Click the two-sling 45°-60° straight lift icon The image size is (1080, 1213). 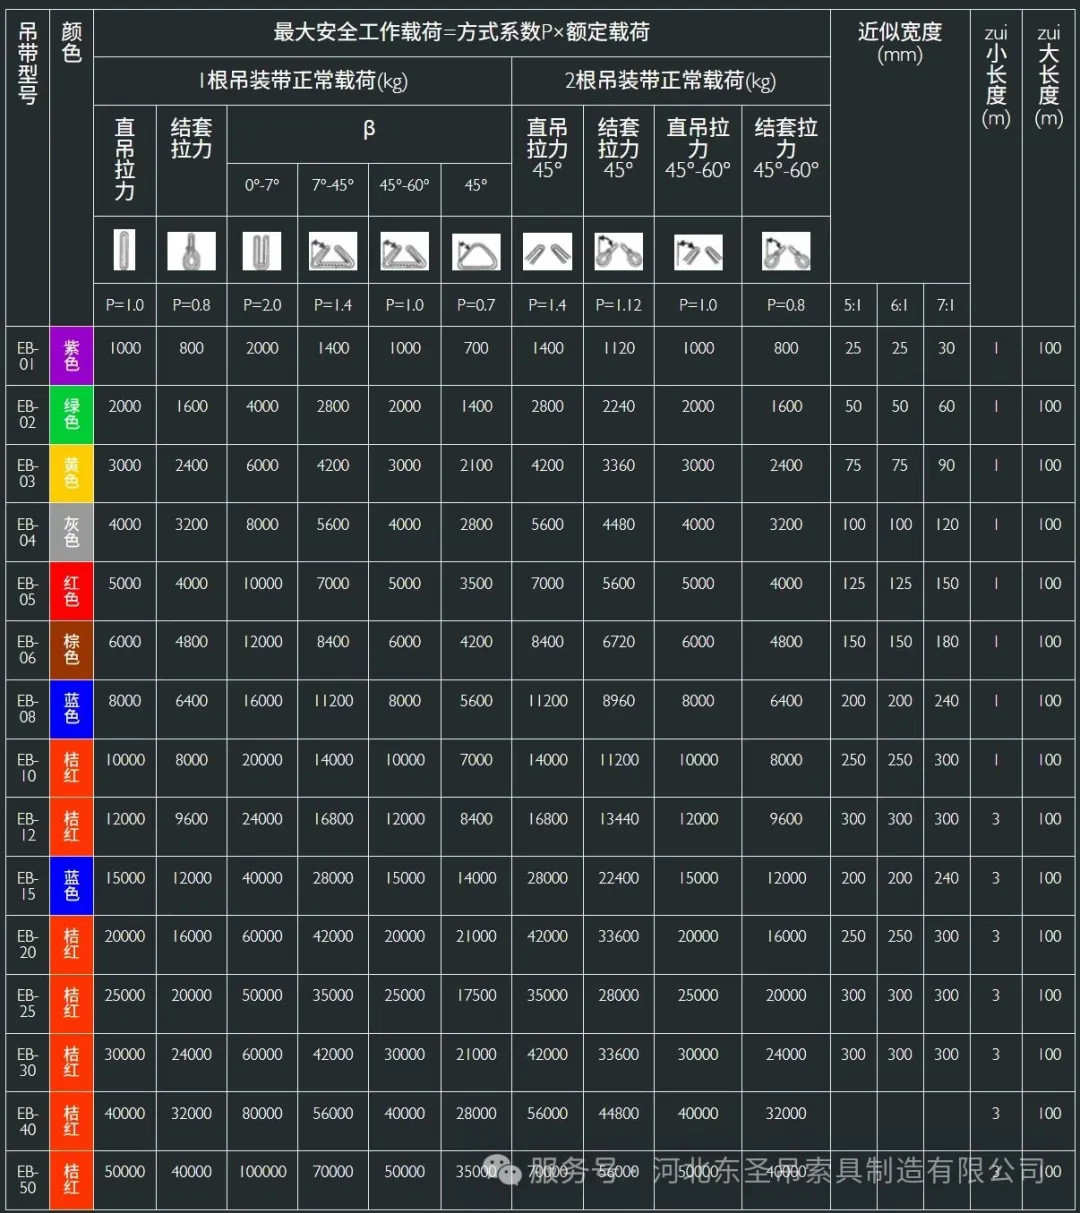click(x=698, y=251)
